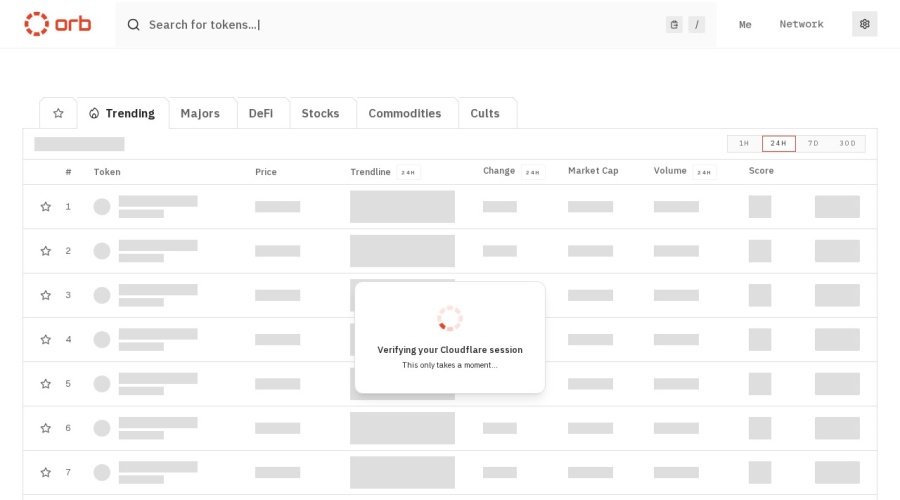Screen dimensions: 900x500
Task: Favorite the row 7 token star
Action: tap(45, 472)
